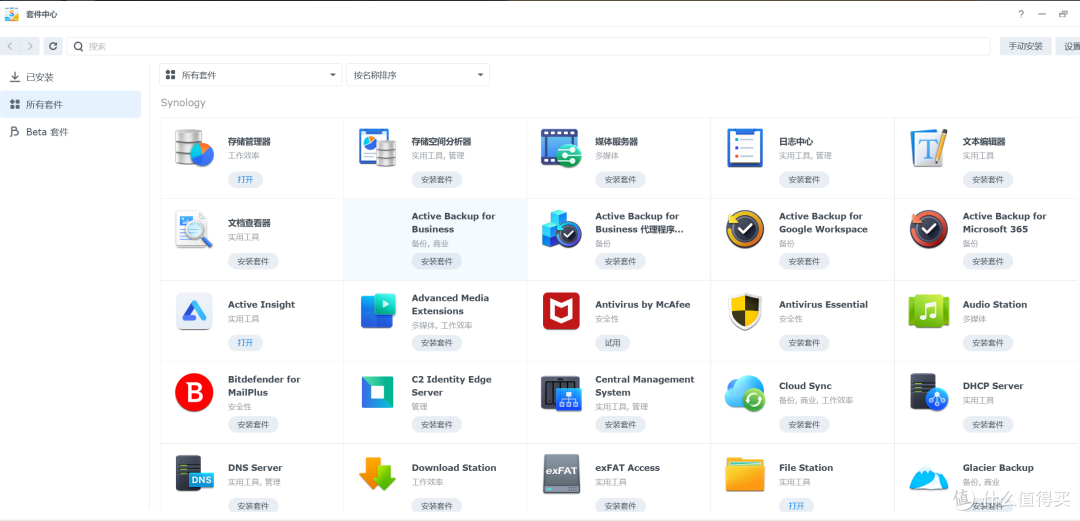The width and height of the screenshot is (1080, 521).
Task: Click the Antivirus Essential shield icon
Action: (x=745, y=311)
